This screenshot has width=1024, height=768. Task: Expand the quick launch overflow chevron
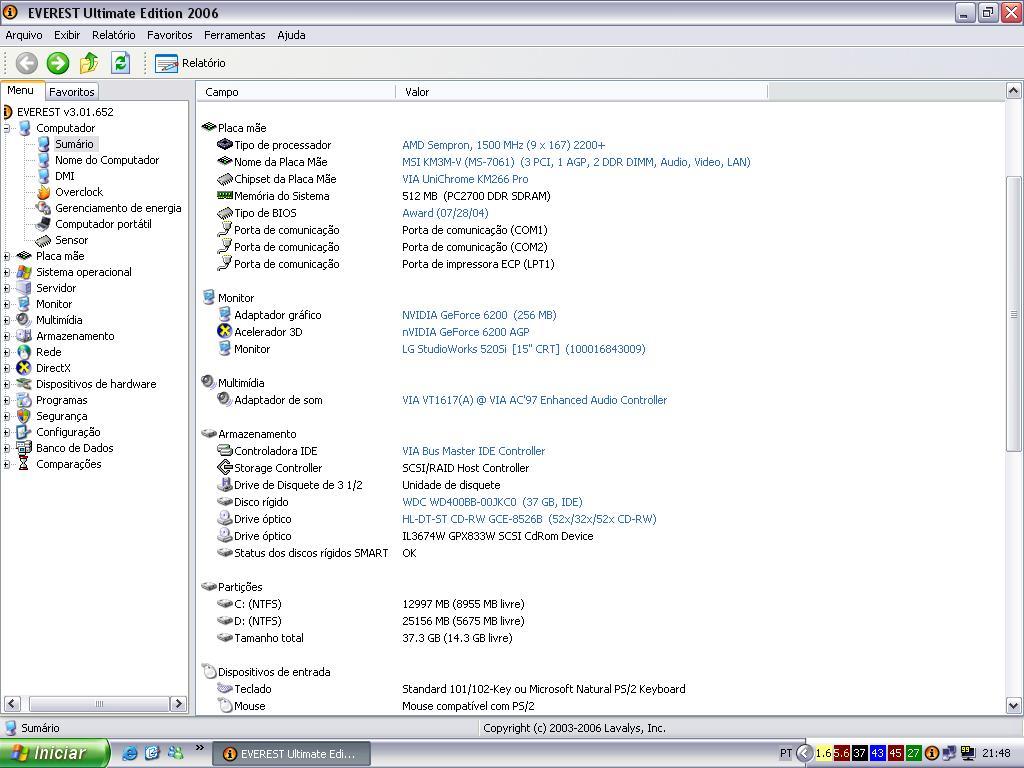point(200,748)
